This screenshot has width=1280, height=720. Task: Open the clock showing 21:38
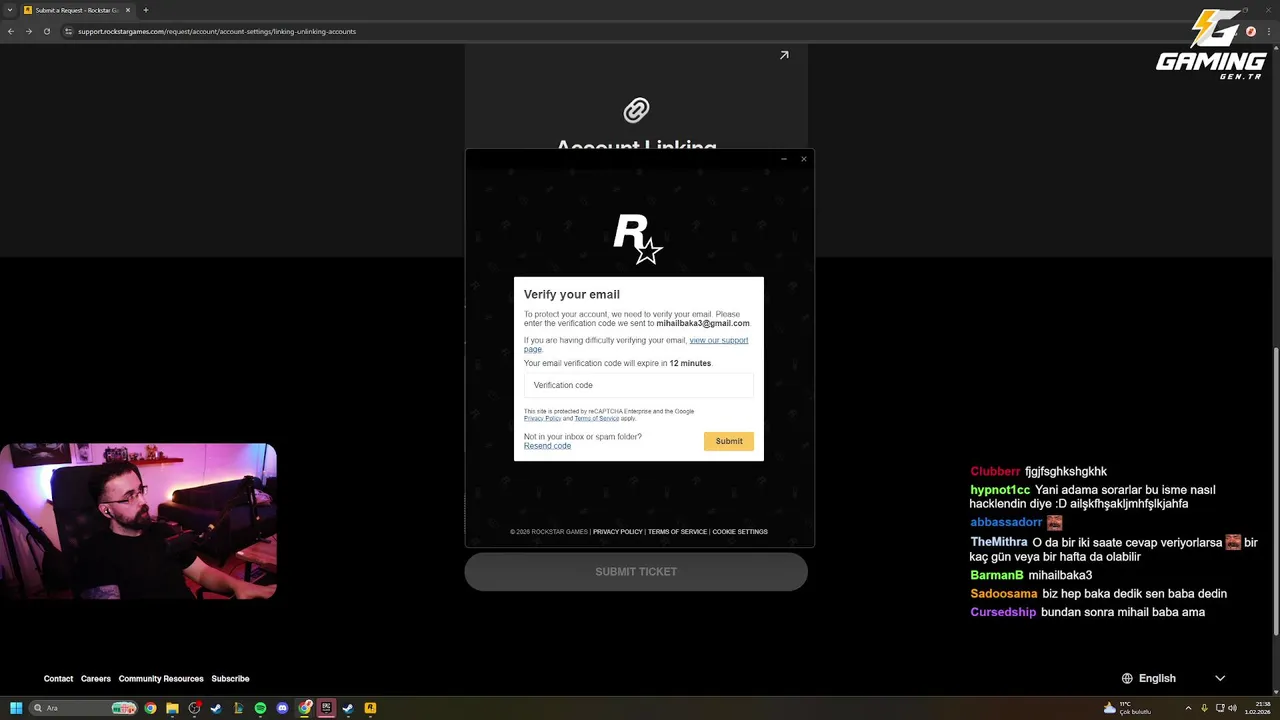pyautogui.click(x=1257, y=708)
